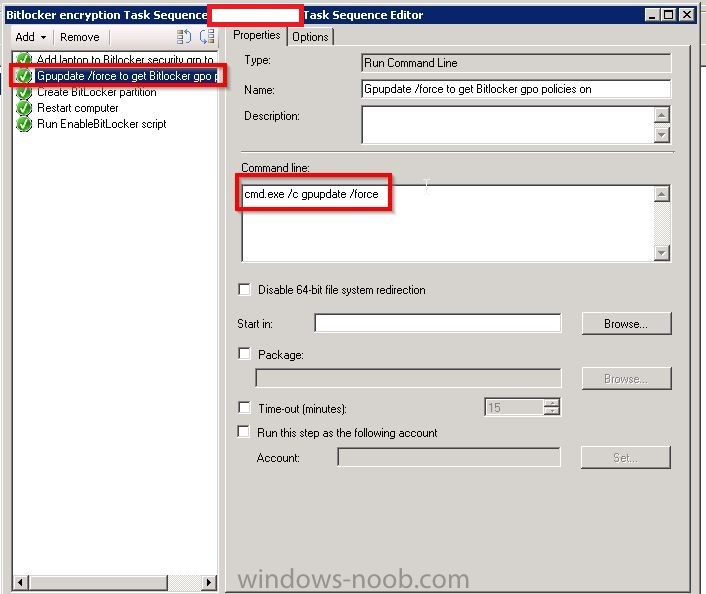Click the Account input field
The height and width of the screenshot is (594, 706).
[x=449, y=457]
